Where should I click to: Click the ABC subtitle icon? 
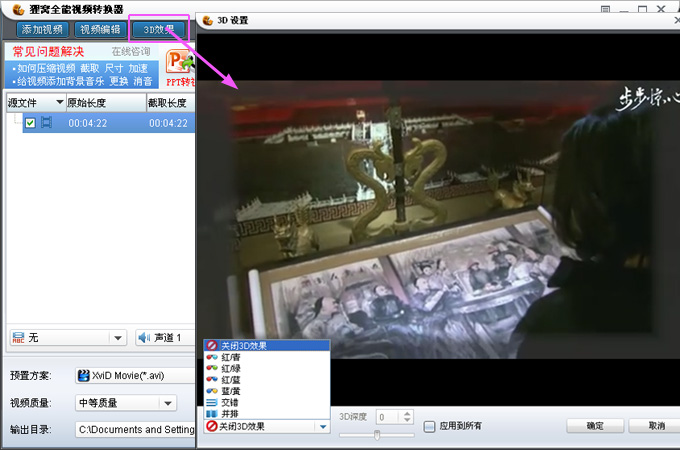click(18, 338)
